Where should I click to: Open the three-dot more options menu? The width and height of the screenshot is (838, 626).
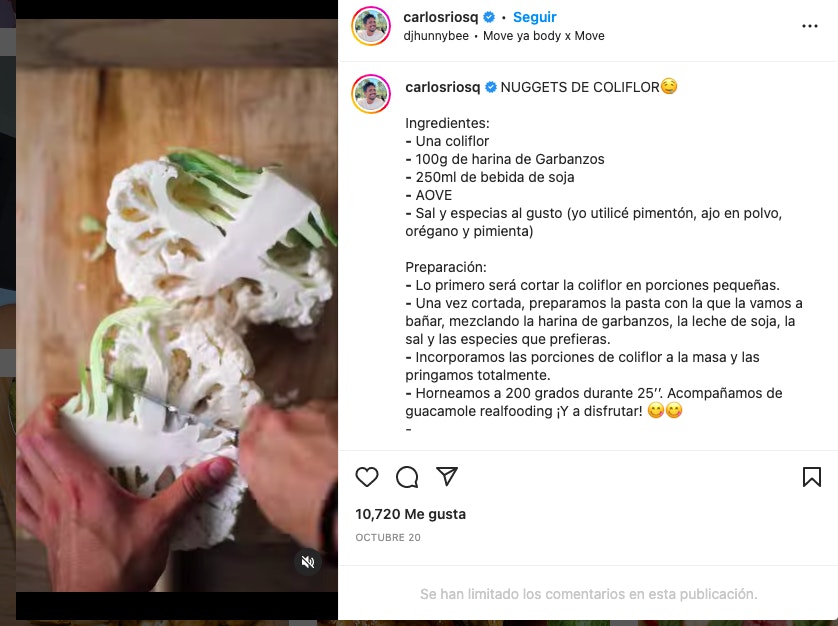pos(810,26)
